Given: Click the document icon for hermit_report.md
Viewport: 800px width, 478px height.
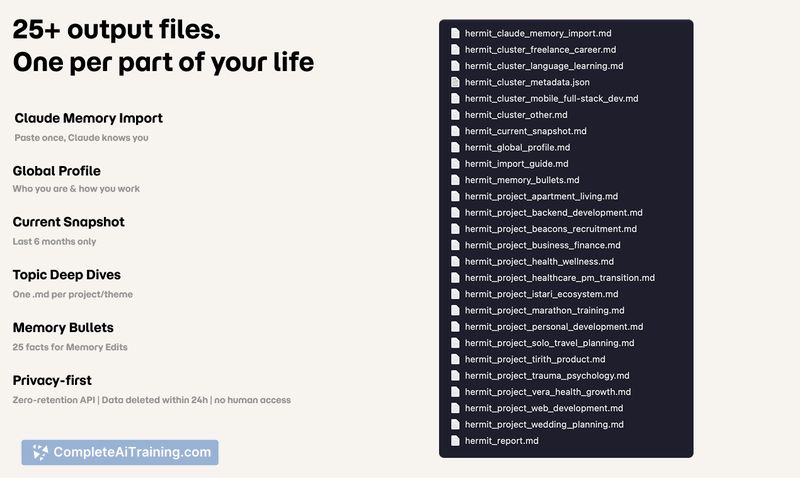Looking at the screenshot, I should [x=456, y=440].
